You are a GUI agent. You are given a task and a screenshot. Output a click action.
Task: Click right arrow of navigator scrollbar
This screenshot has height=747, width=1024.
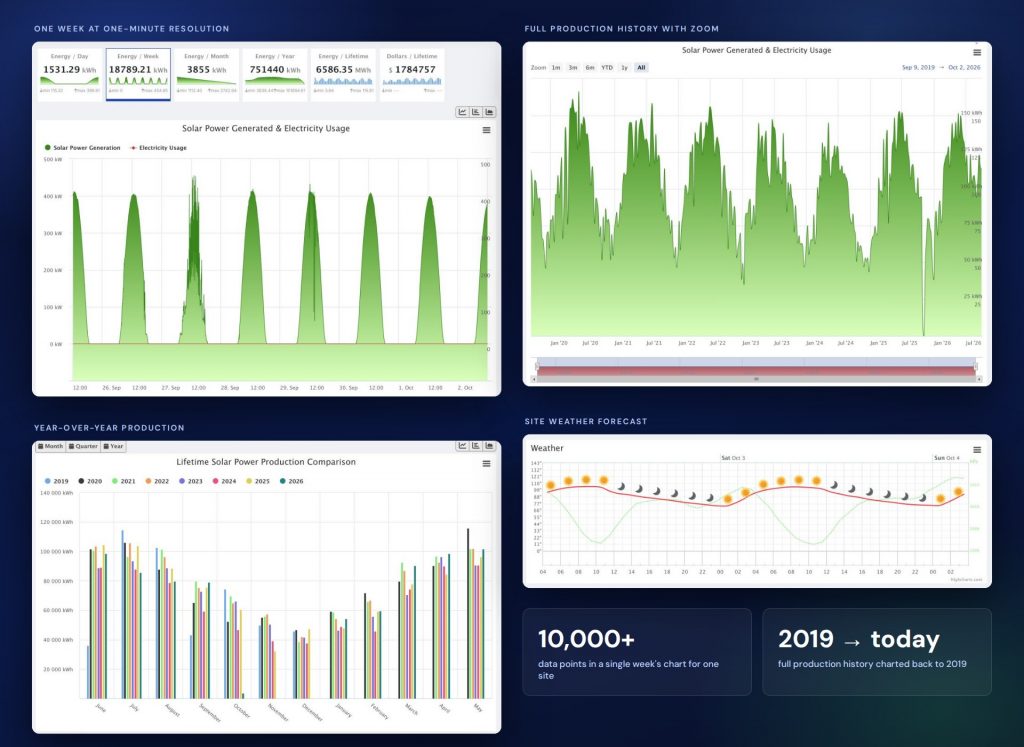[x=978, y=379]
